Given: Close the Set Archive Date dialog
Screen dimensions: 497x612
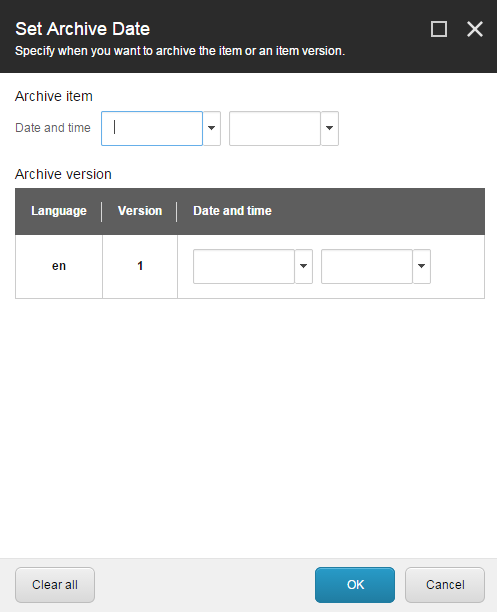Looking at the screenshot, I should point(475,29).
